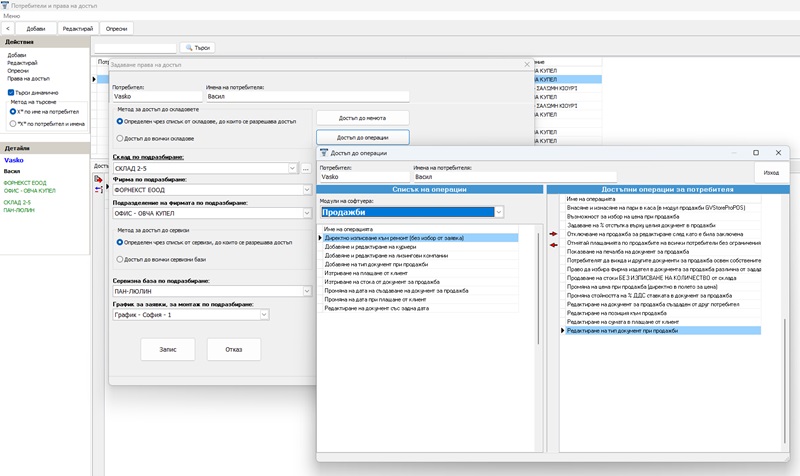Open the Продажби software module dropdown
Viewport: 800px width, 476px height.
coord(498,212)
